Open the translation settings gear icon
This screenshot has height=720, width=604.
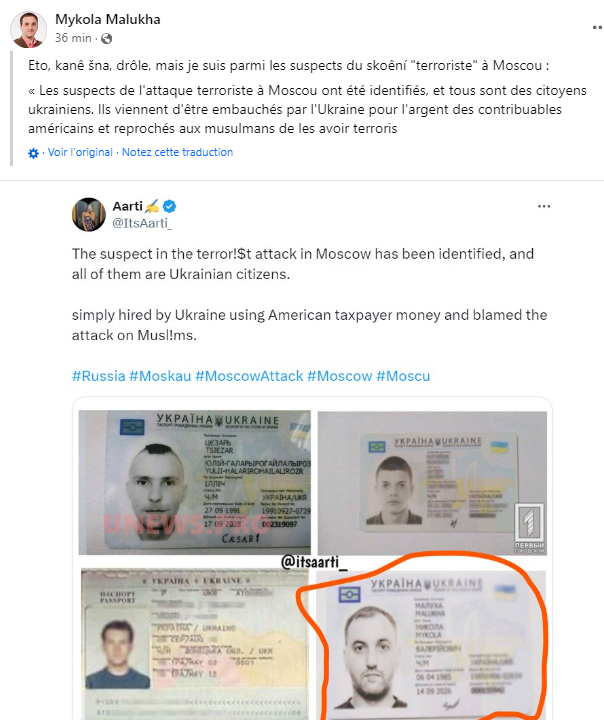[x=34, y=153]
